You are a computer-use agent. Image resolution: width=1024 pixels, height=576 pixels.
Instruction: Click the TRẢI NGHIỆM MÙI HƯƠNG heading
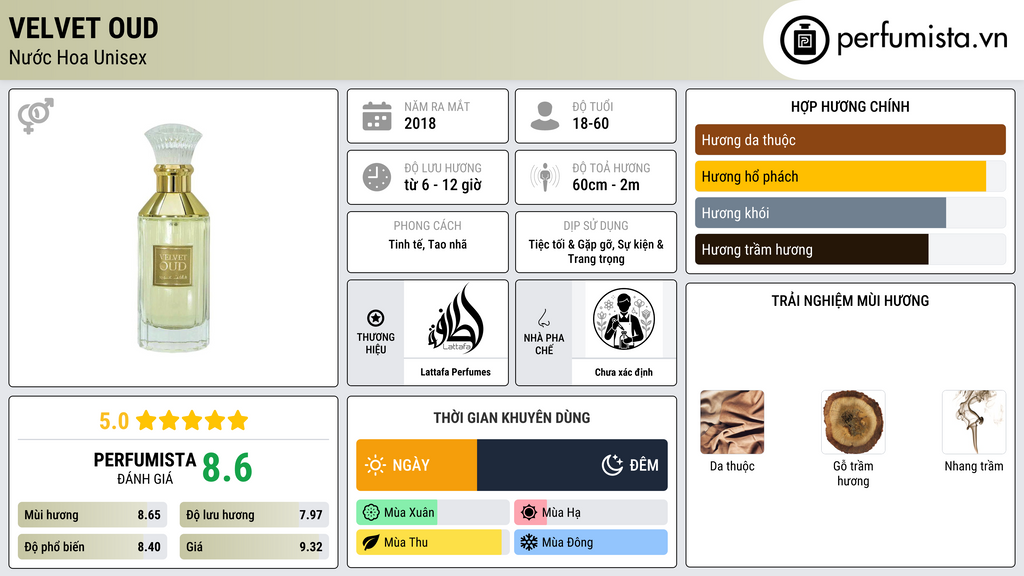[x=850, y=301]
